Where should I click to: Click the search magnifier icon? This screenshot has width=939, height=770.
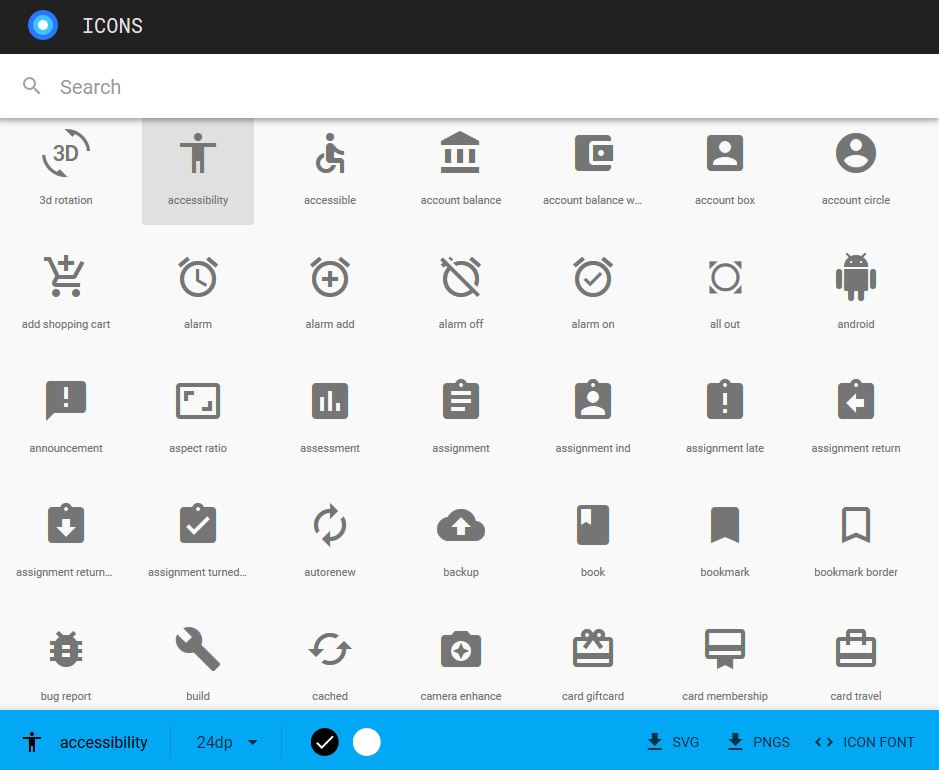tap(31, 86)
